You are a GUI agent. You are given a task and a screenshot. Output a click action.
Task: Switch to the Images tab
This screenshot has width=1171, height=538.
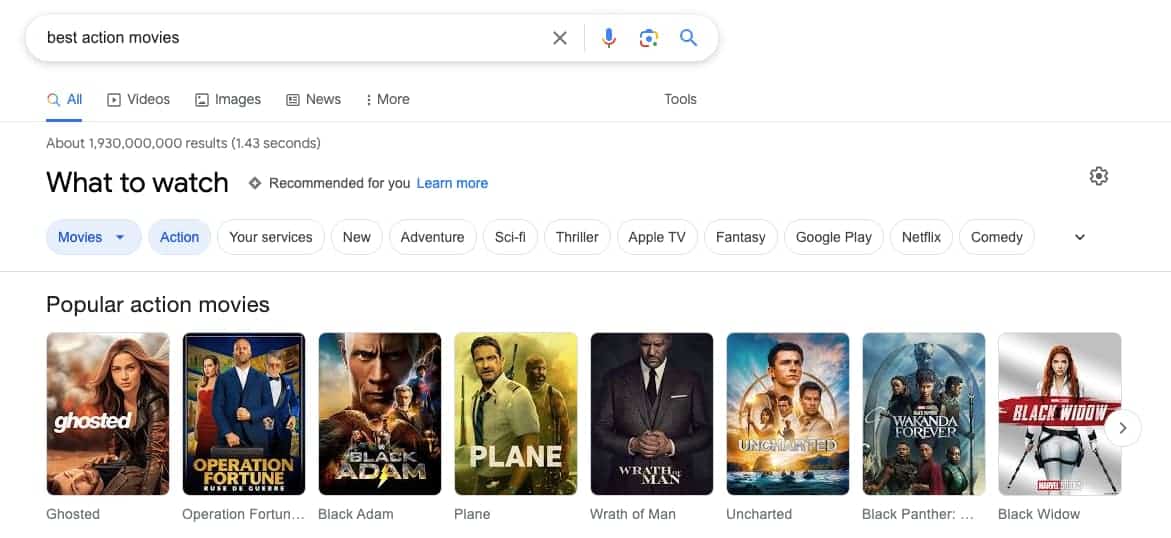(x=228, y=99)
